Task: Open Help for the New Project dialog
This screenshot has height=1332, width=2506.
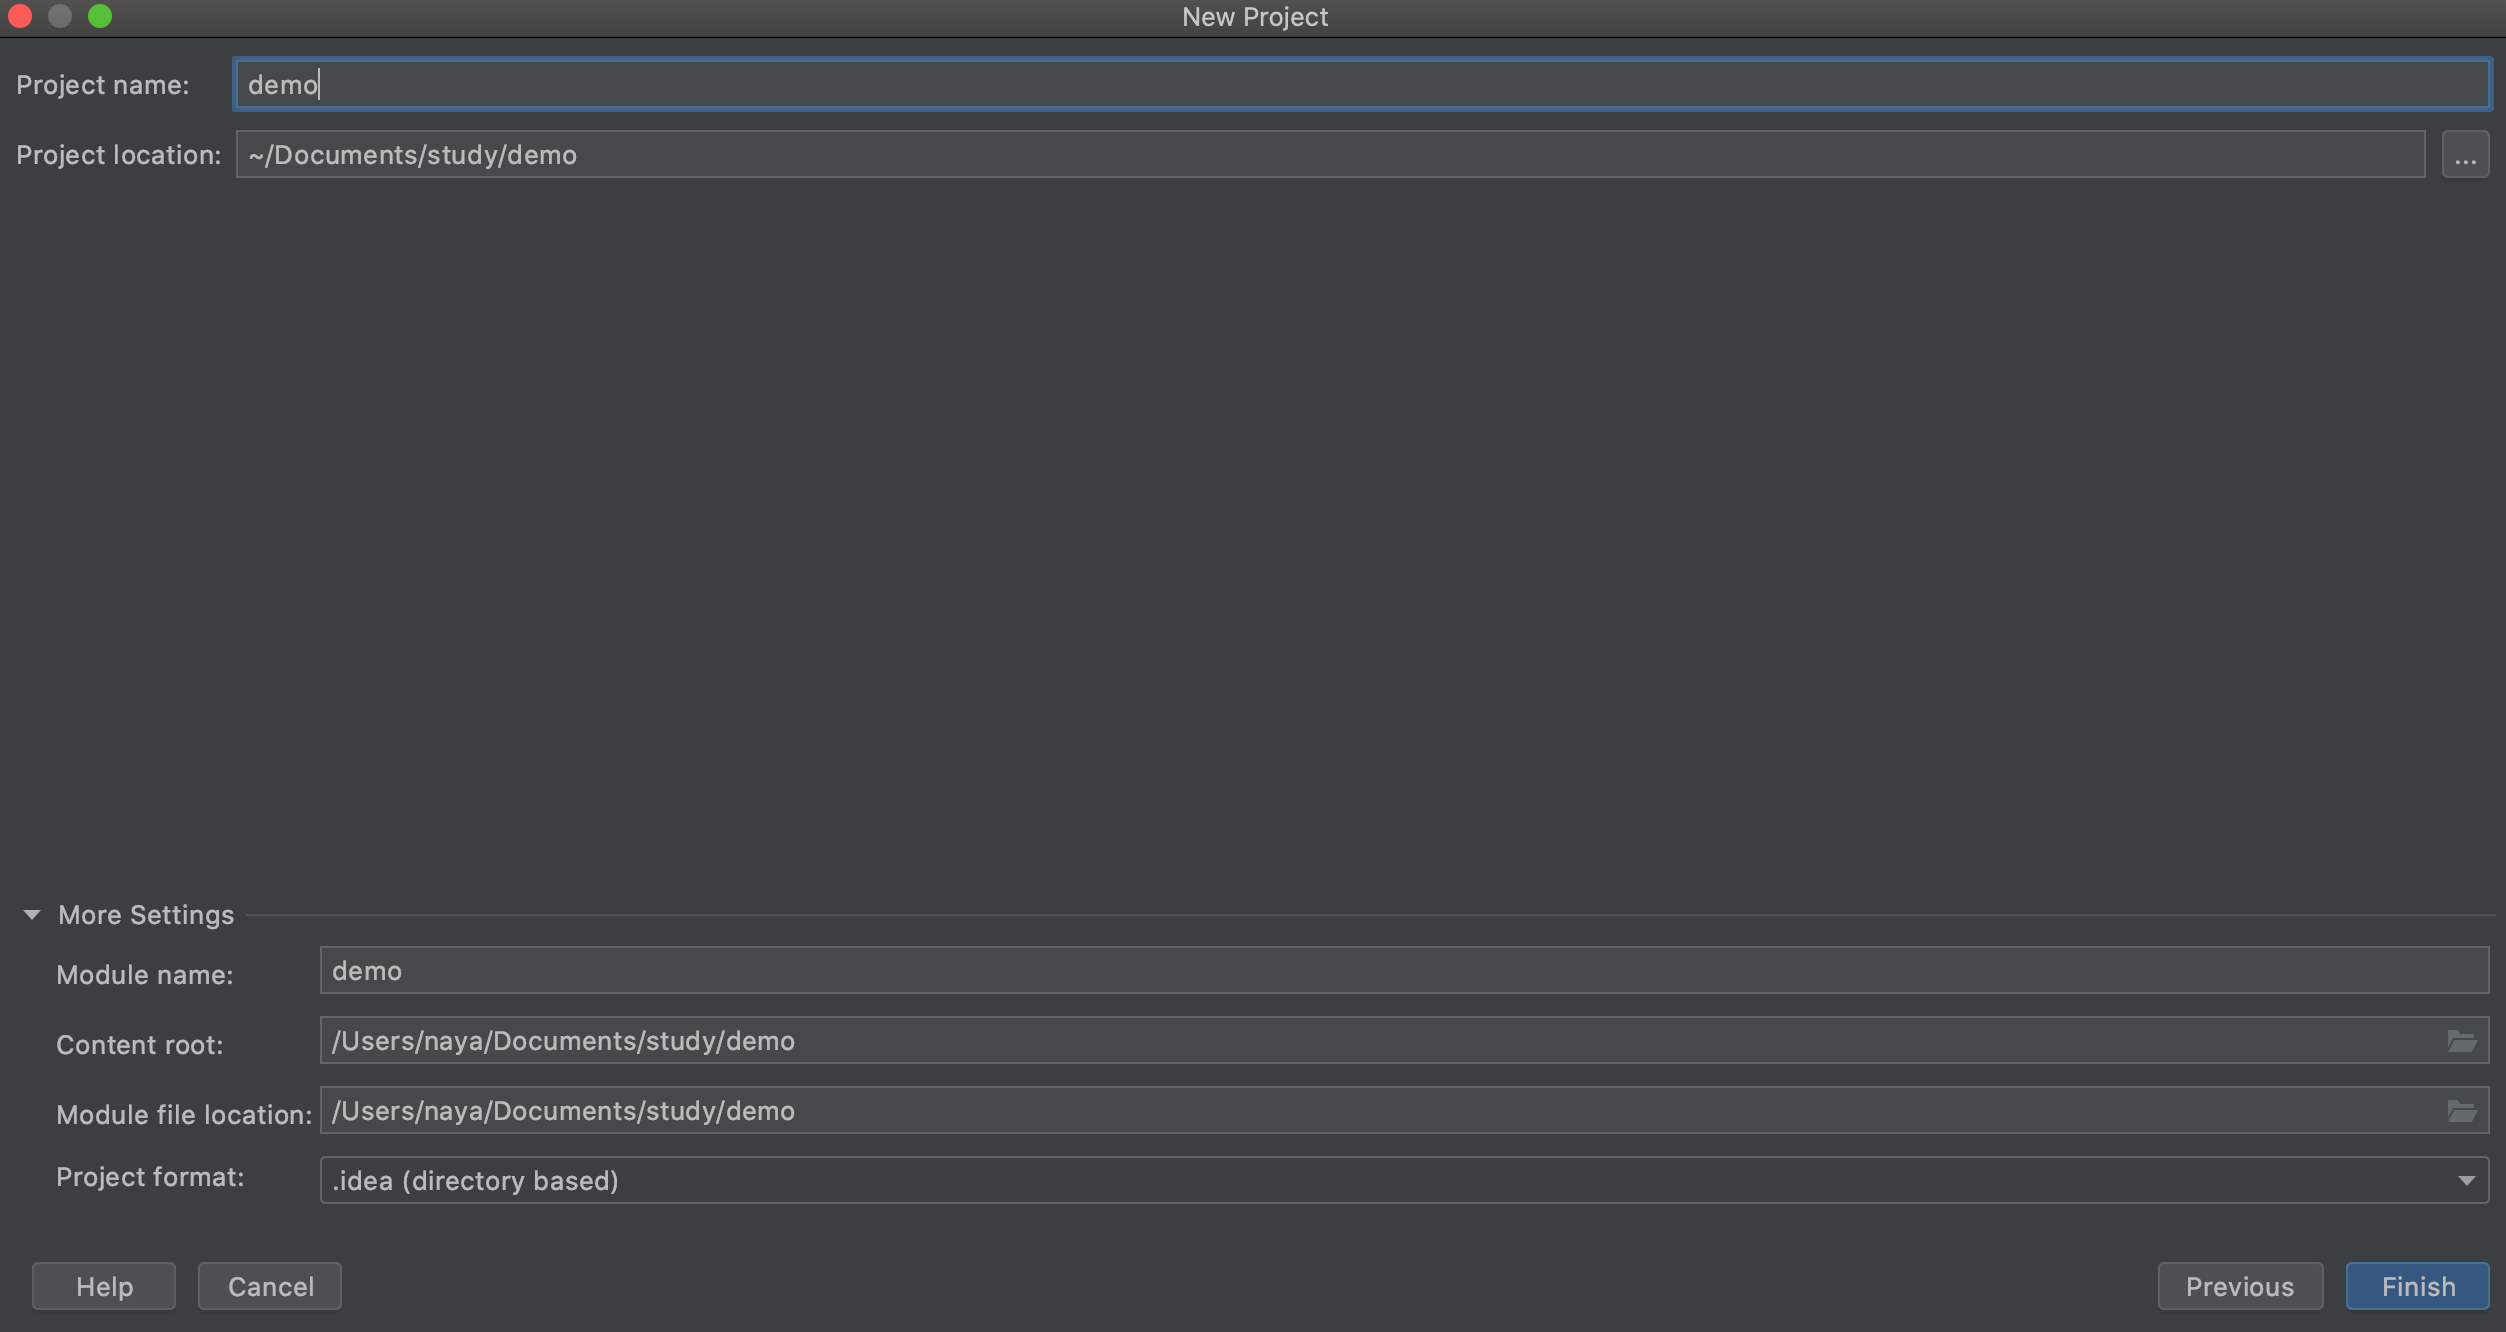Action: 104,1286
